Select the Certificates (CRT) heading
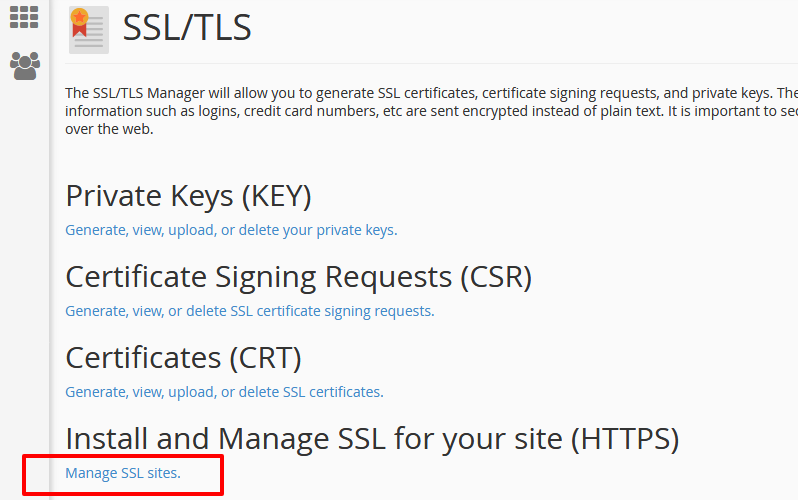The image size is (798, 500). 184,358
